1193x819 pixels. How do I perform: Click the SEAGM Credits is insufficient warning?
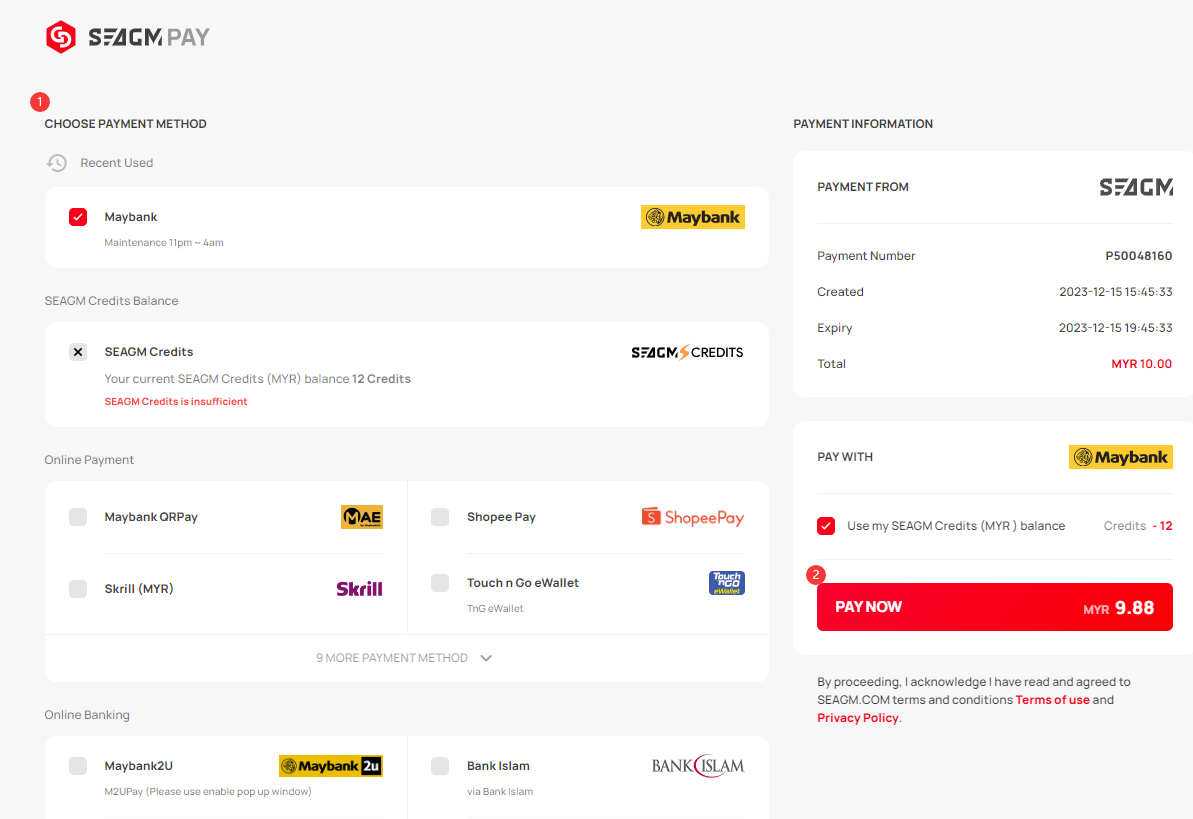coord(176,401)
